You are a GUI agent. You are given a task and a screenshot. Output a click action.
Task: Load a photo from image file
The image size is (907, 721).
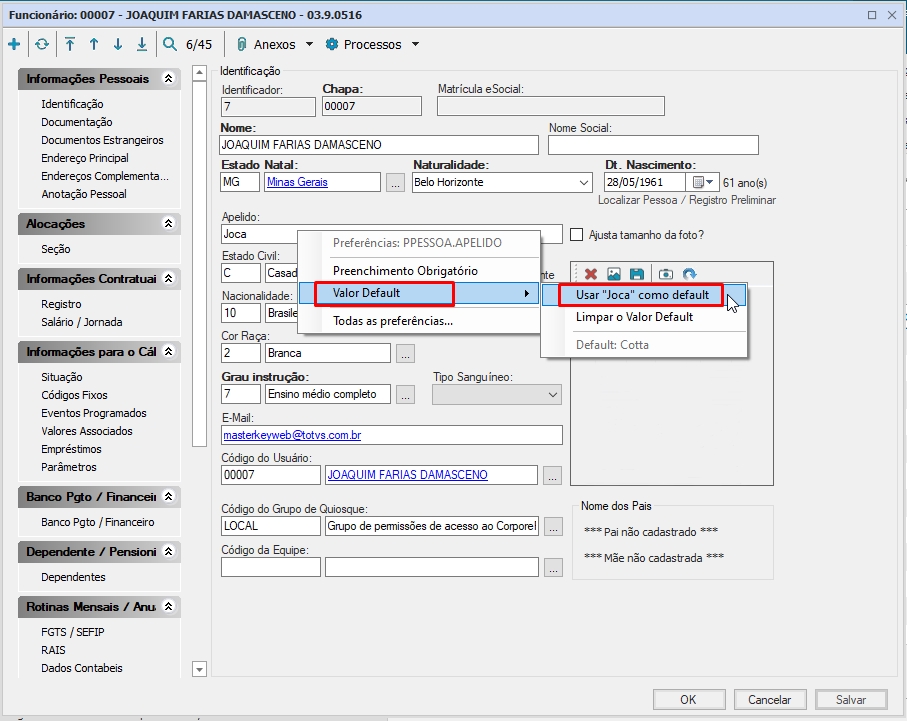pos(614,274)
